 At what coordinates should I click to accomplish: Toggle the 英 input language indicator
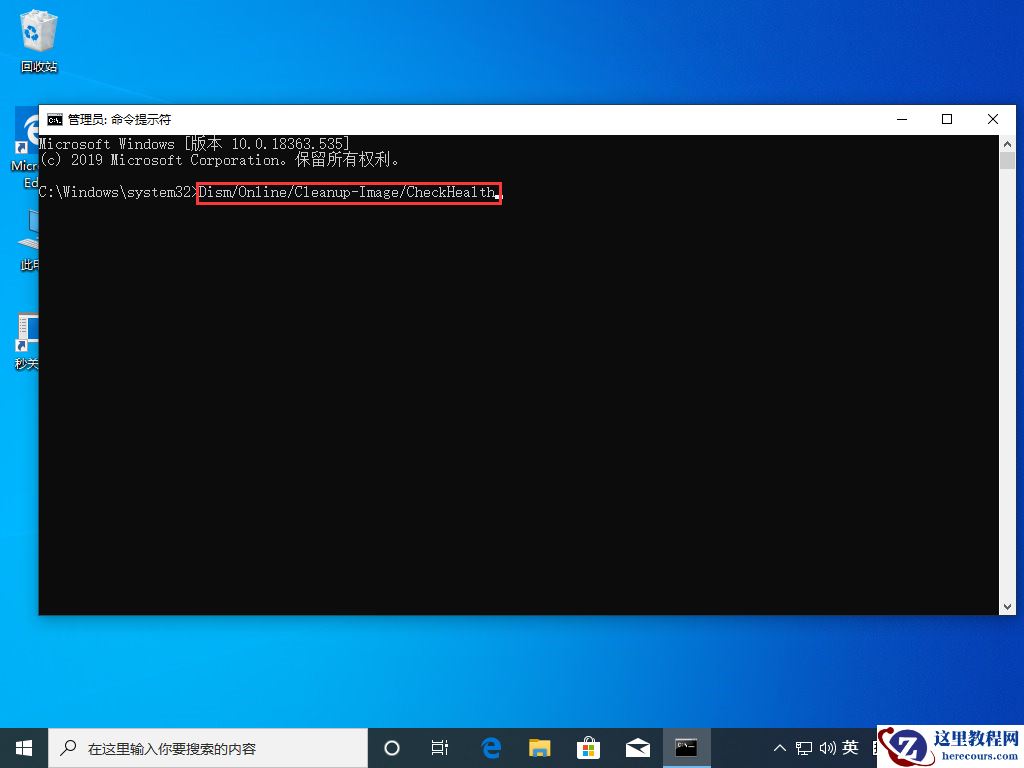[x=849, y=747]
